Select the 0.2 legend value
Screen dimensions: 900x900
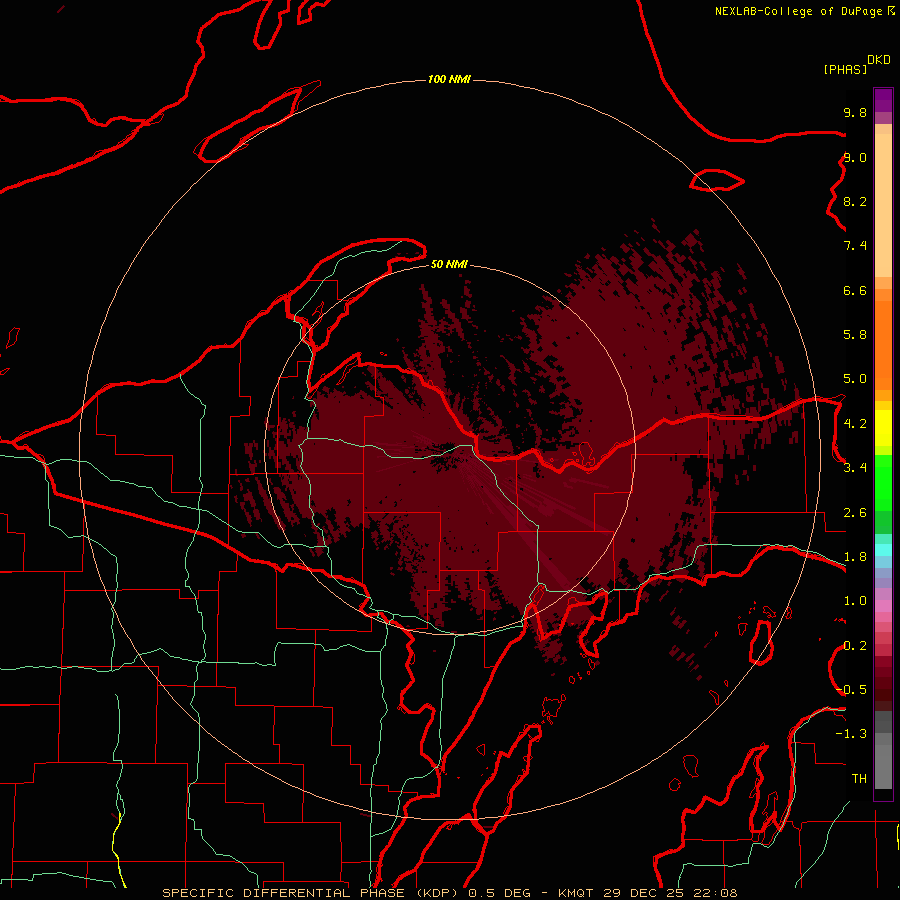[x=855, y=646]
